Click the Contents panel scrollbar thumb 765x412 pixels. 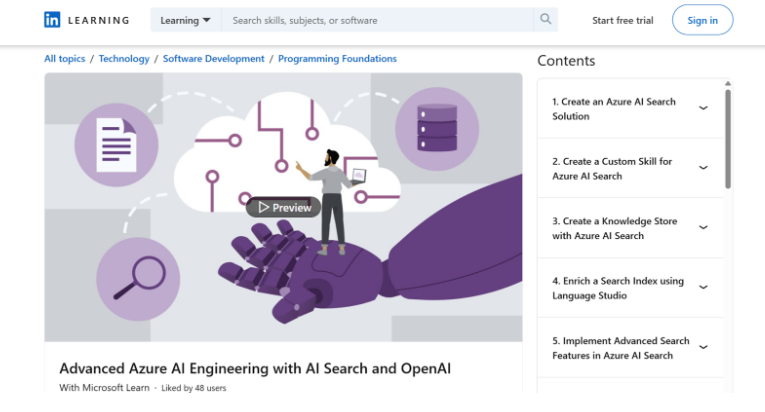(728, 139)
